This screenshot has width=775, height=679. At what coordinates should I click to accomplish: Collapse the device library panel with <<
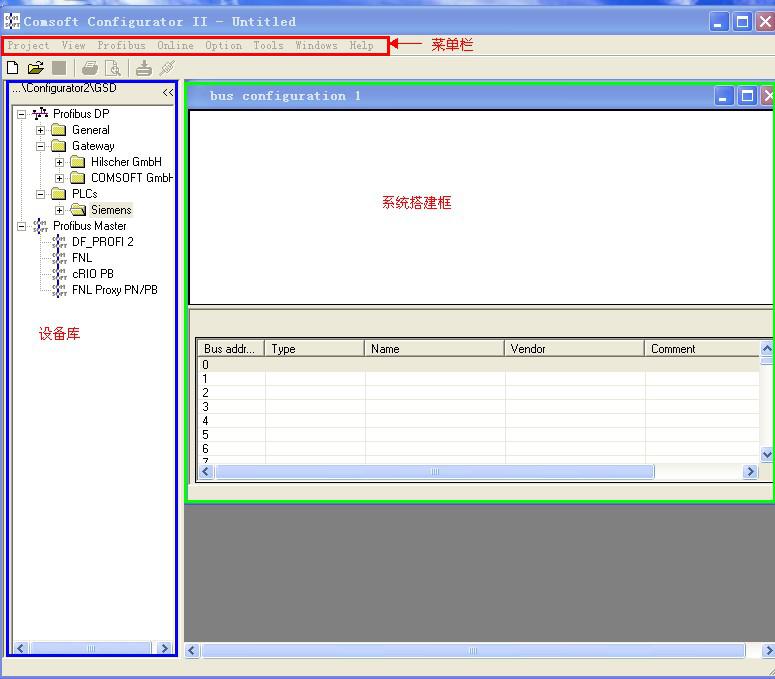(168, 92)
